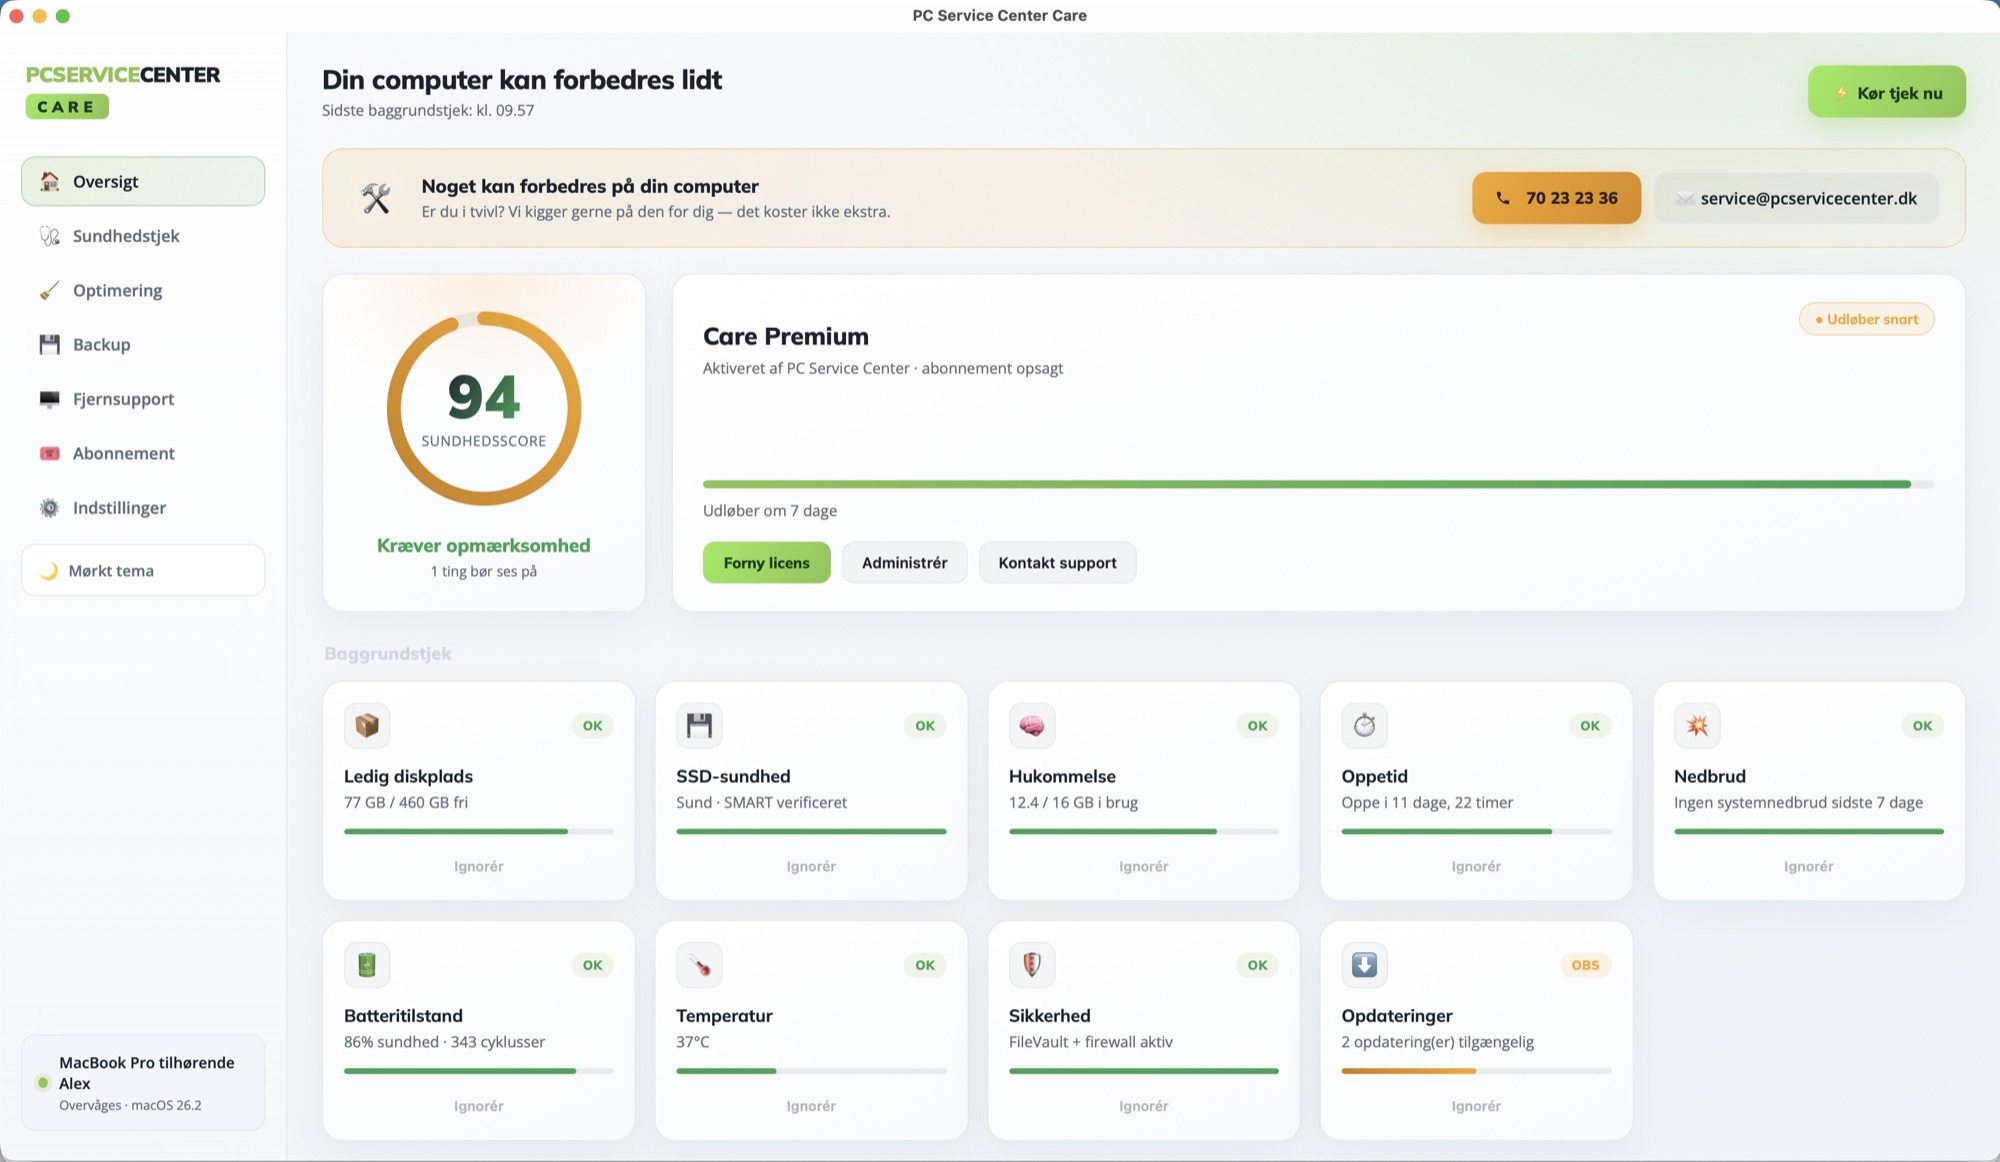Screen dimensions: 2000x1162
Task: Click the moon icon in Mørkt tema
Action: pyautogui.click(x=48, y=570)
